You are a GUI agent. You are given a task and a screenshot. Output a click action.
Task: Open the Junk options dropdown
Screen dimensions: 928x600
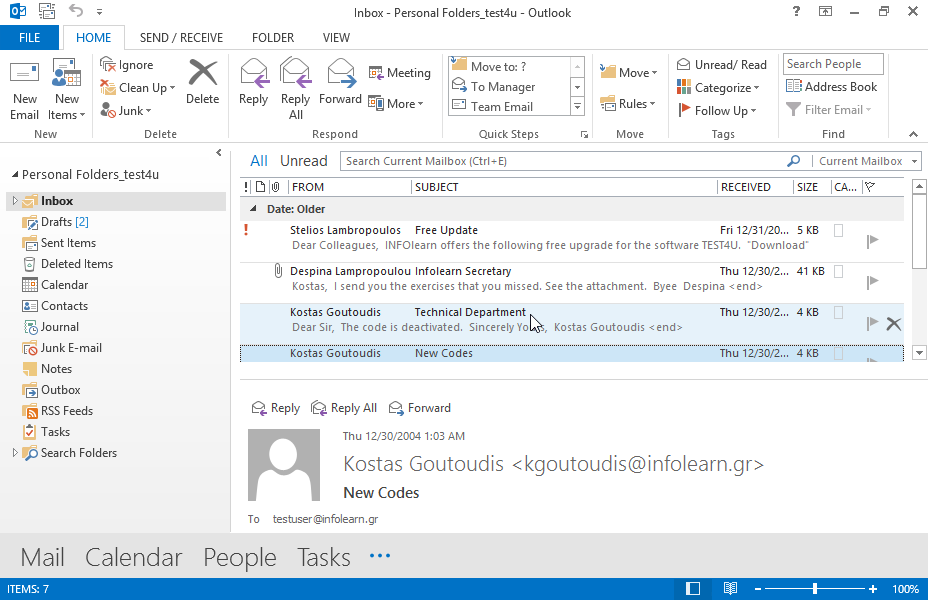[125, 110]
